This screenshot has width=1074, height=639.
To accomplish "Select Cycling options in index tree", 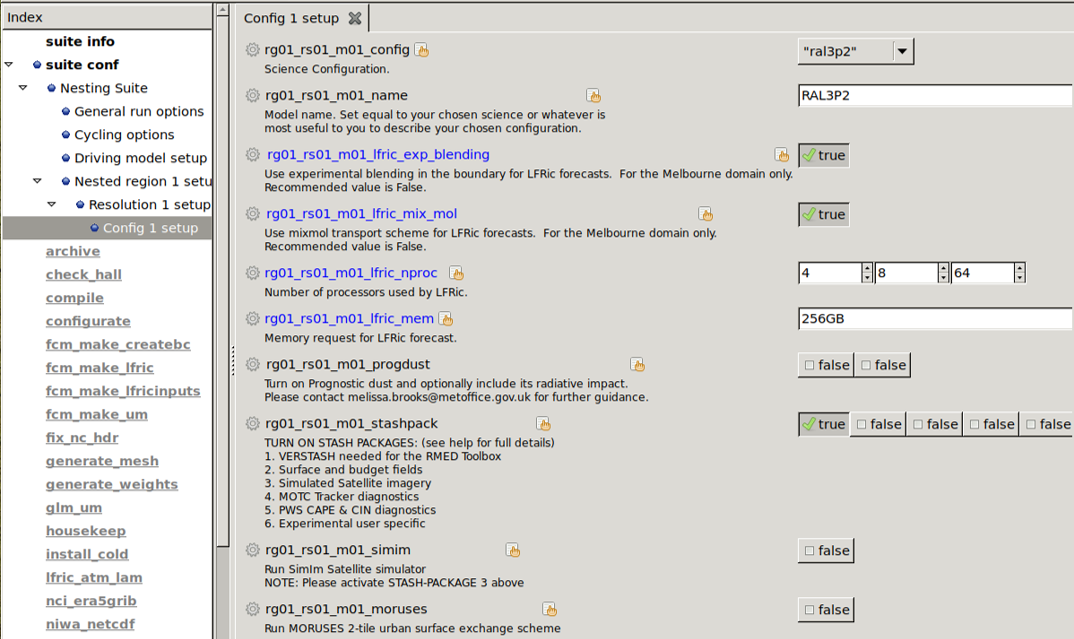I will (x=124, y=134).
